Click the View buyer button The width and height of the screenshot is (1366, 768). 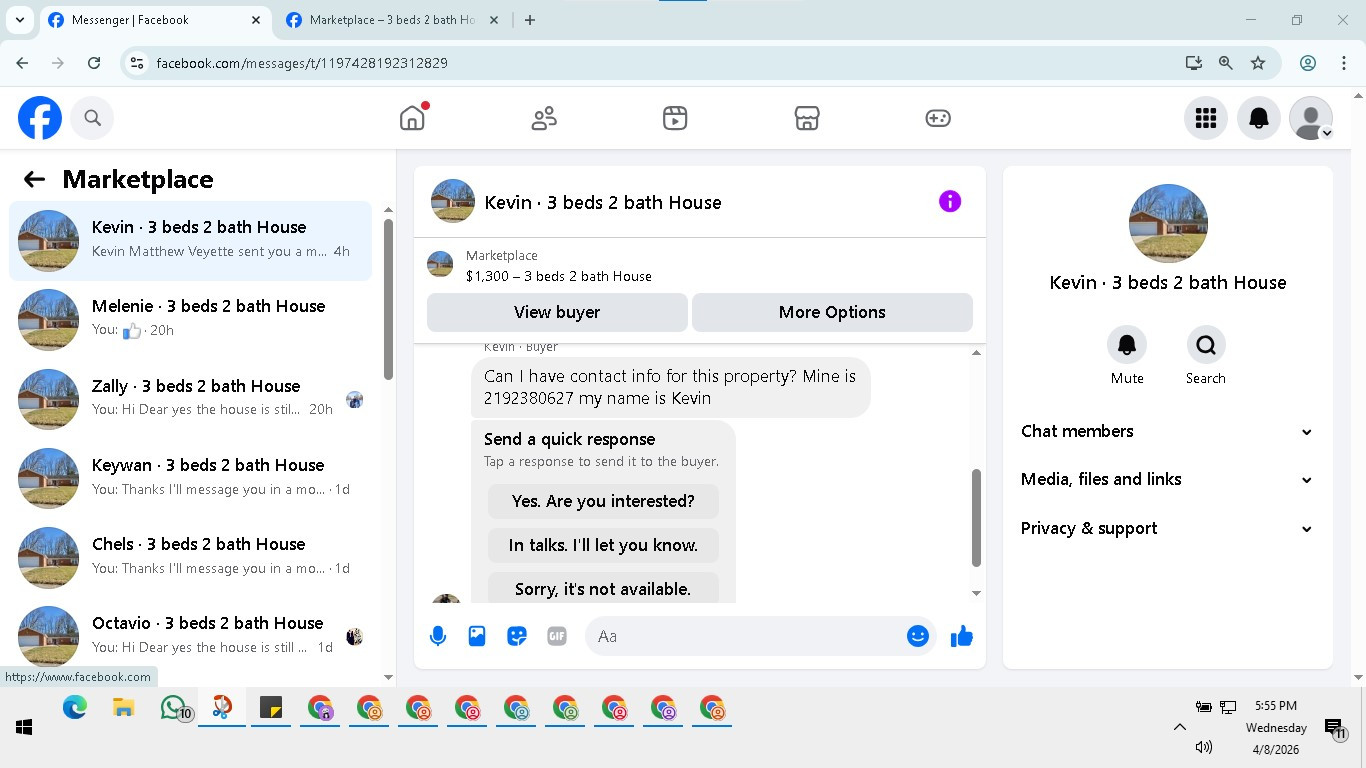(557, 312)
